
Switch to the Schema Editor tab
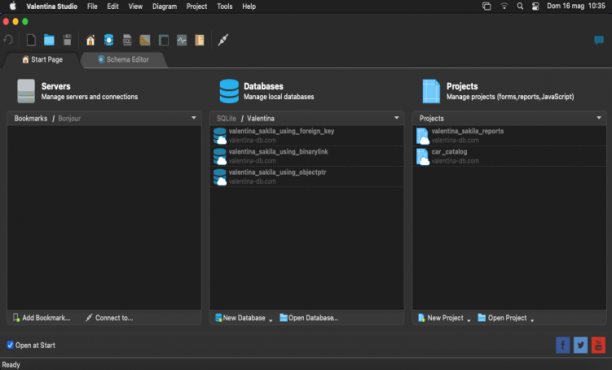coord(123,60)
